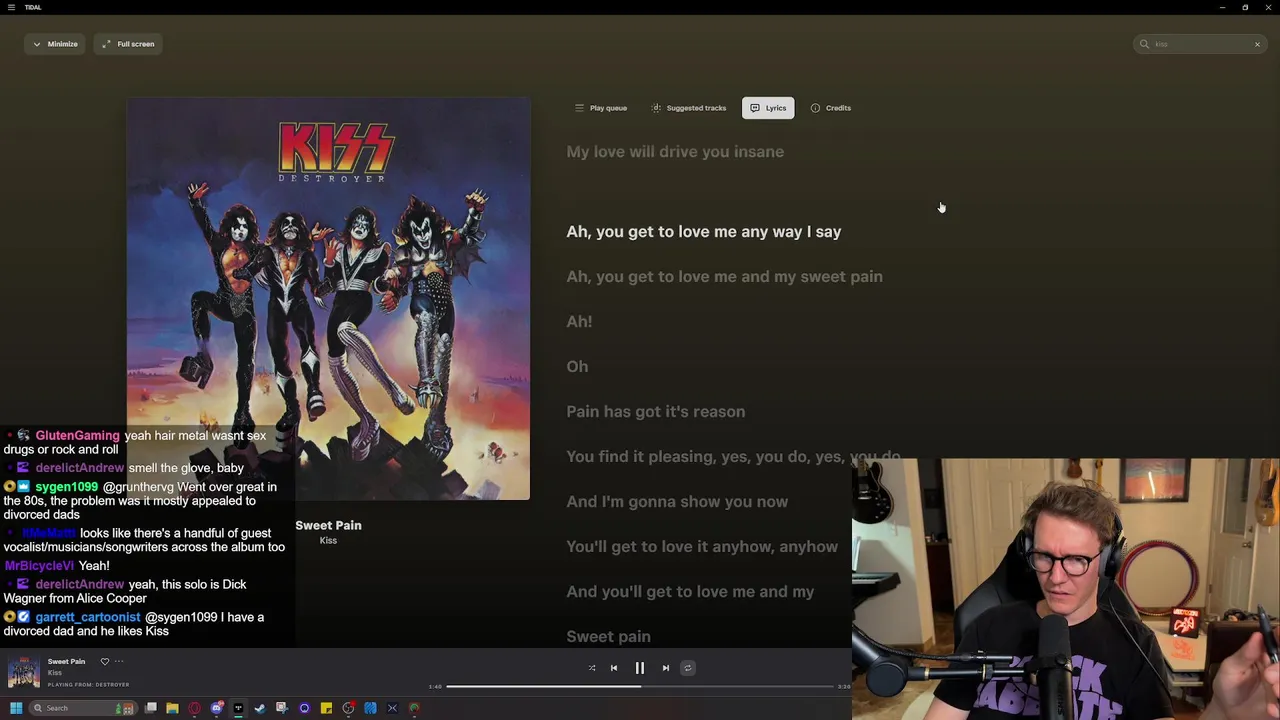The width and height of the screenshot is (1280, 720).
Task: Open the Windows Start menu
Action: [x=15, y=708]
